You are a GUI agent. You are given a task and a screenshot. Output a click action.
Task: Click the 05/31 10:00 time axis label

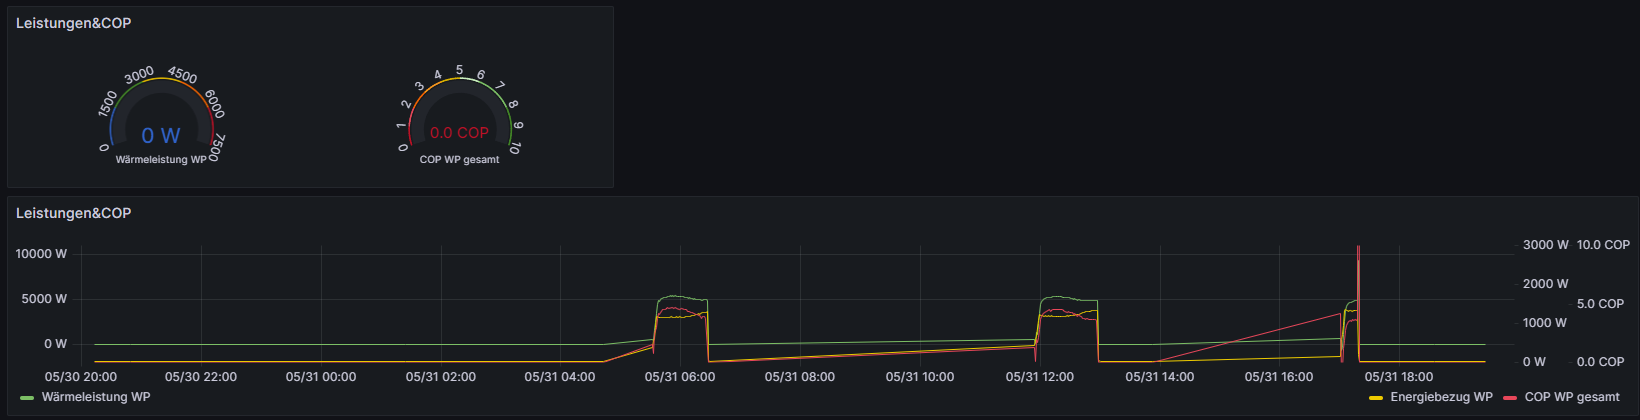[x=920, y=377]
